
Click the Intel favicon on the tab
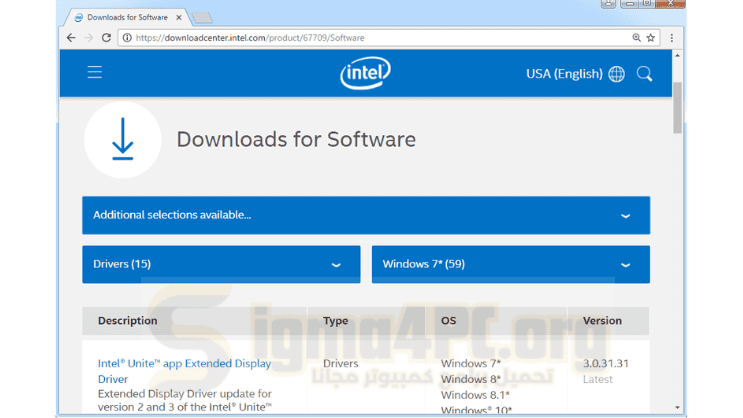[x=79, y=18]
